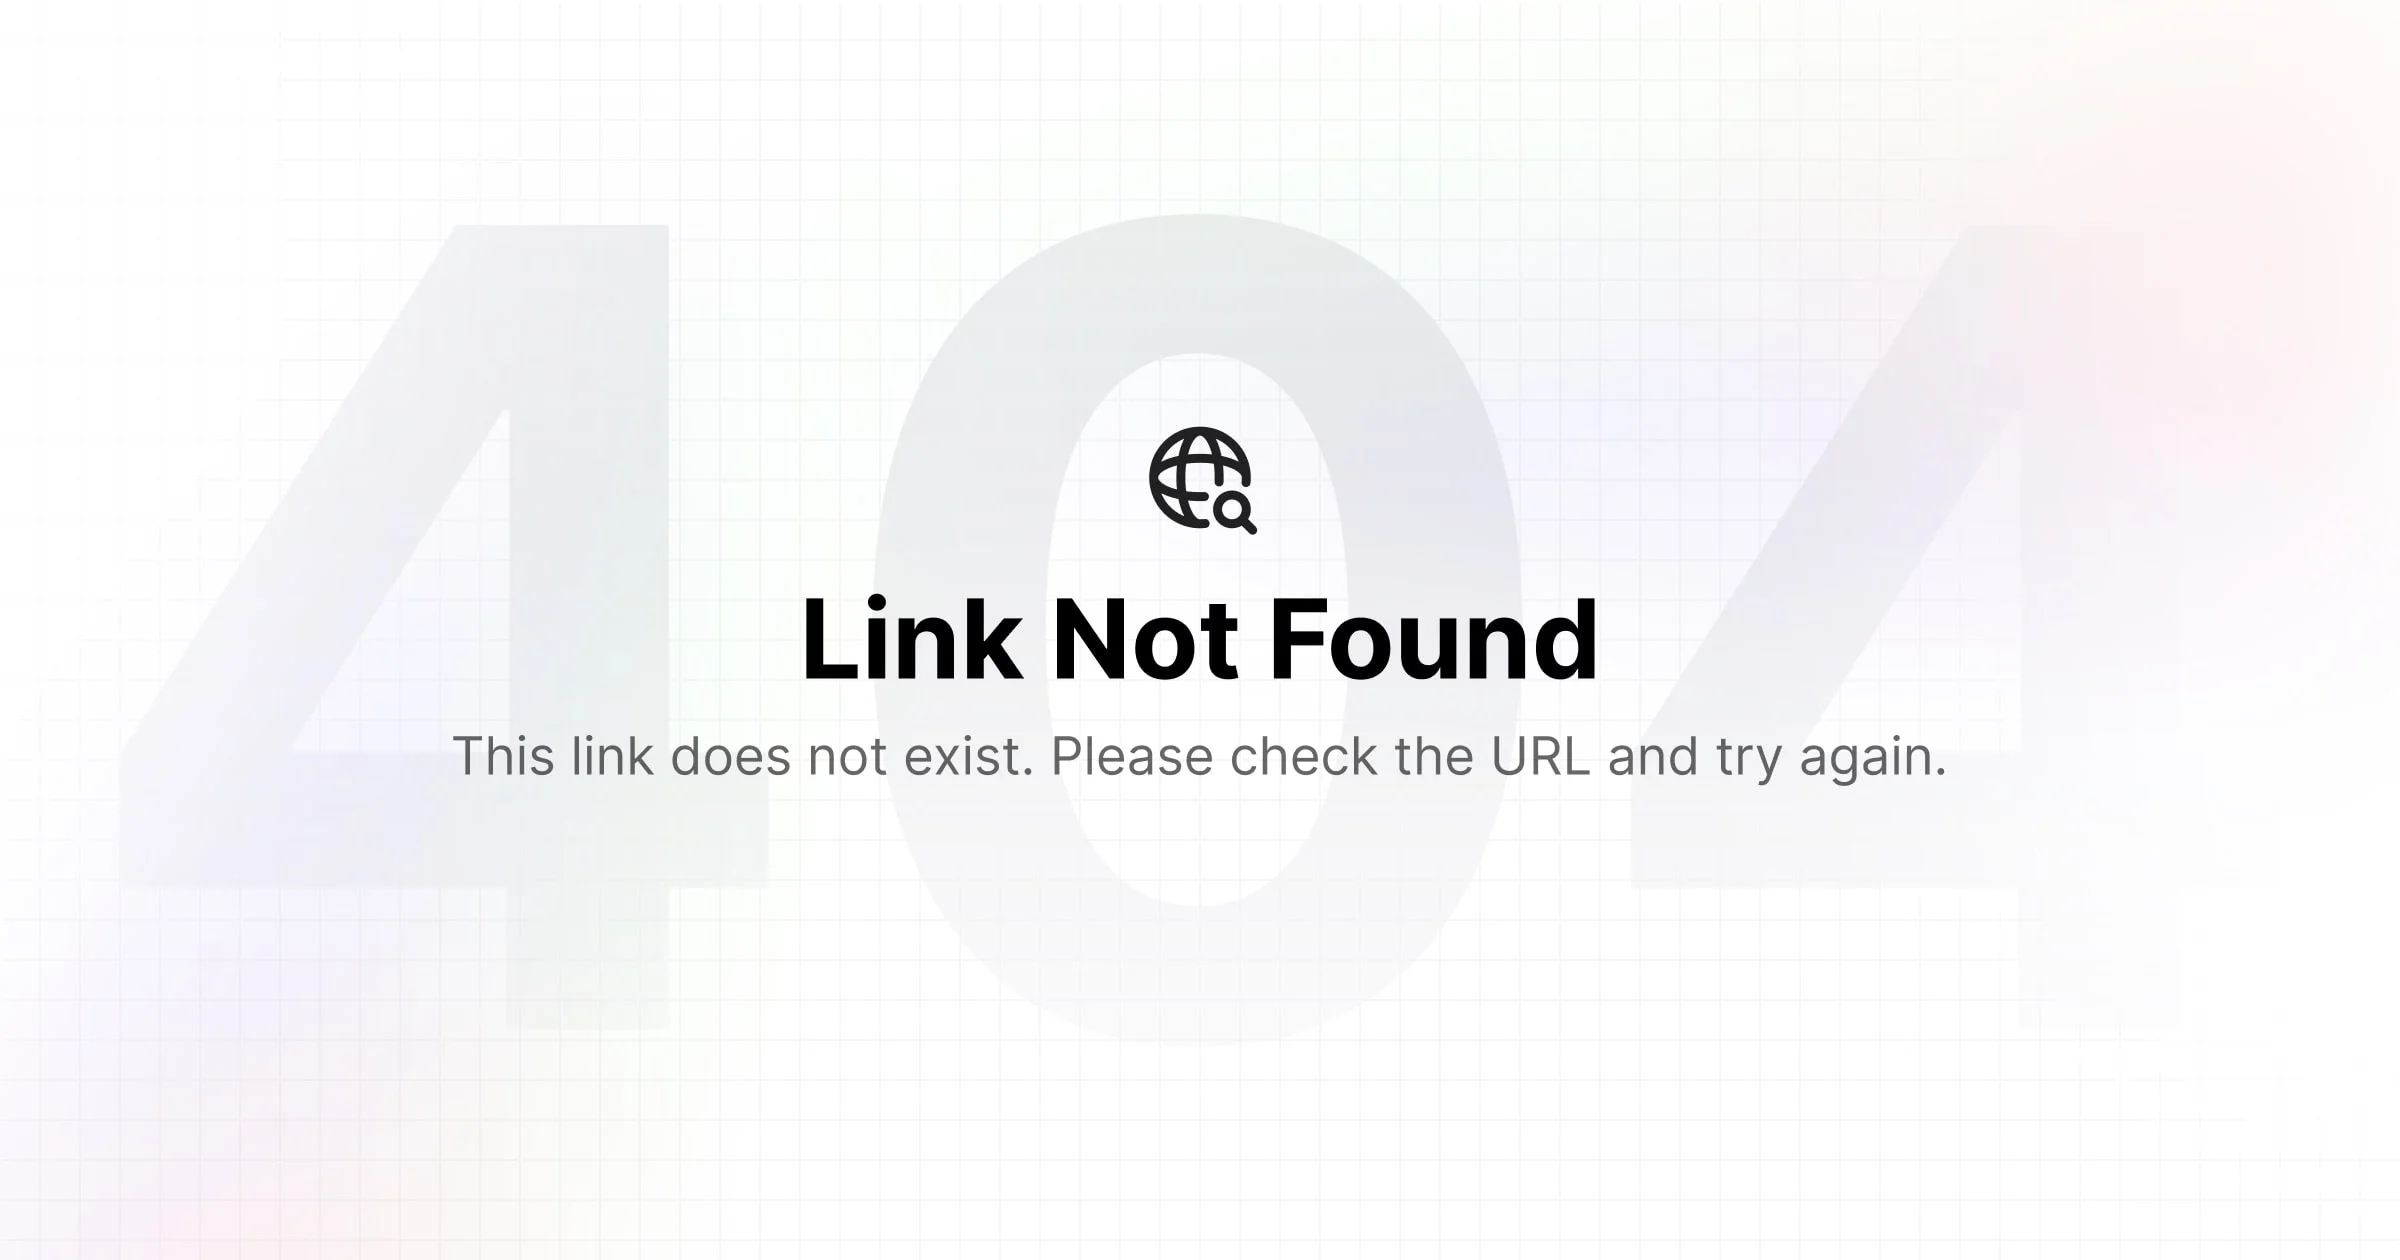2400x1260 pixels.
Task: Click the word "Link" in the heading
Action: (912, 640)
